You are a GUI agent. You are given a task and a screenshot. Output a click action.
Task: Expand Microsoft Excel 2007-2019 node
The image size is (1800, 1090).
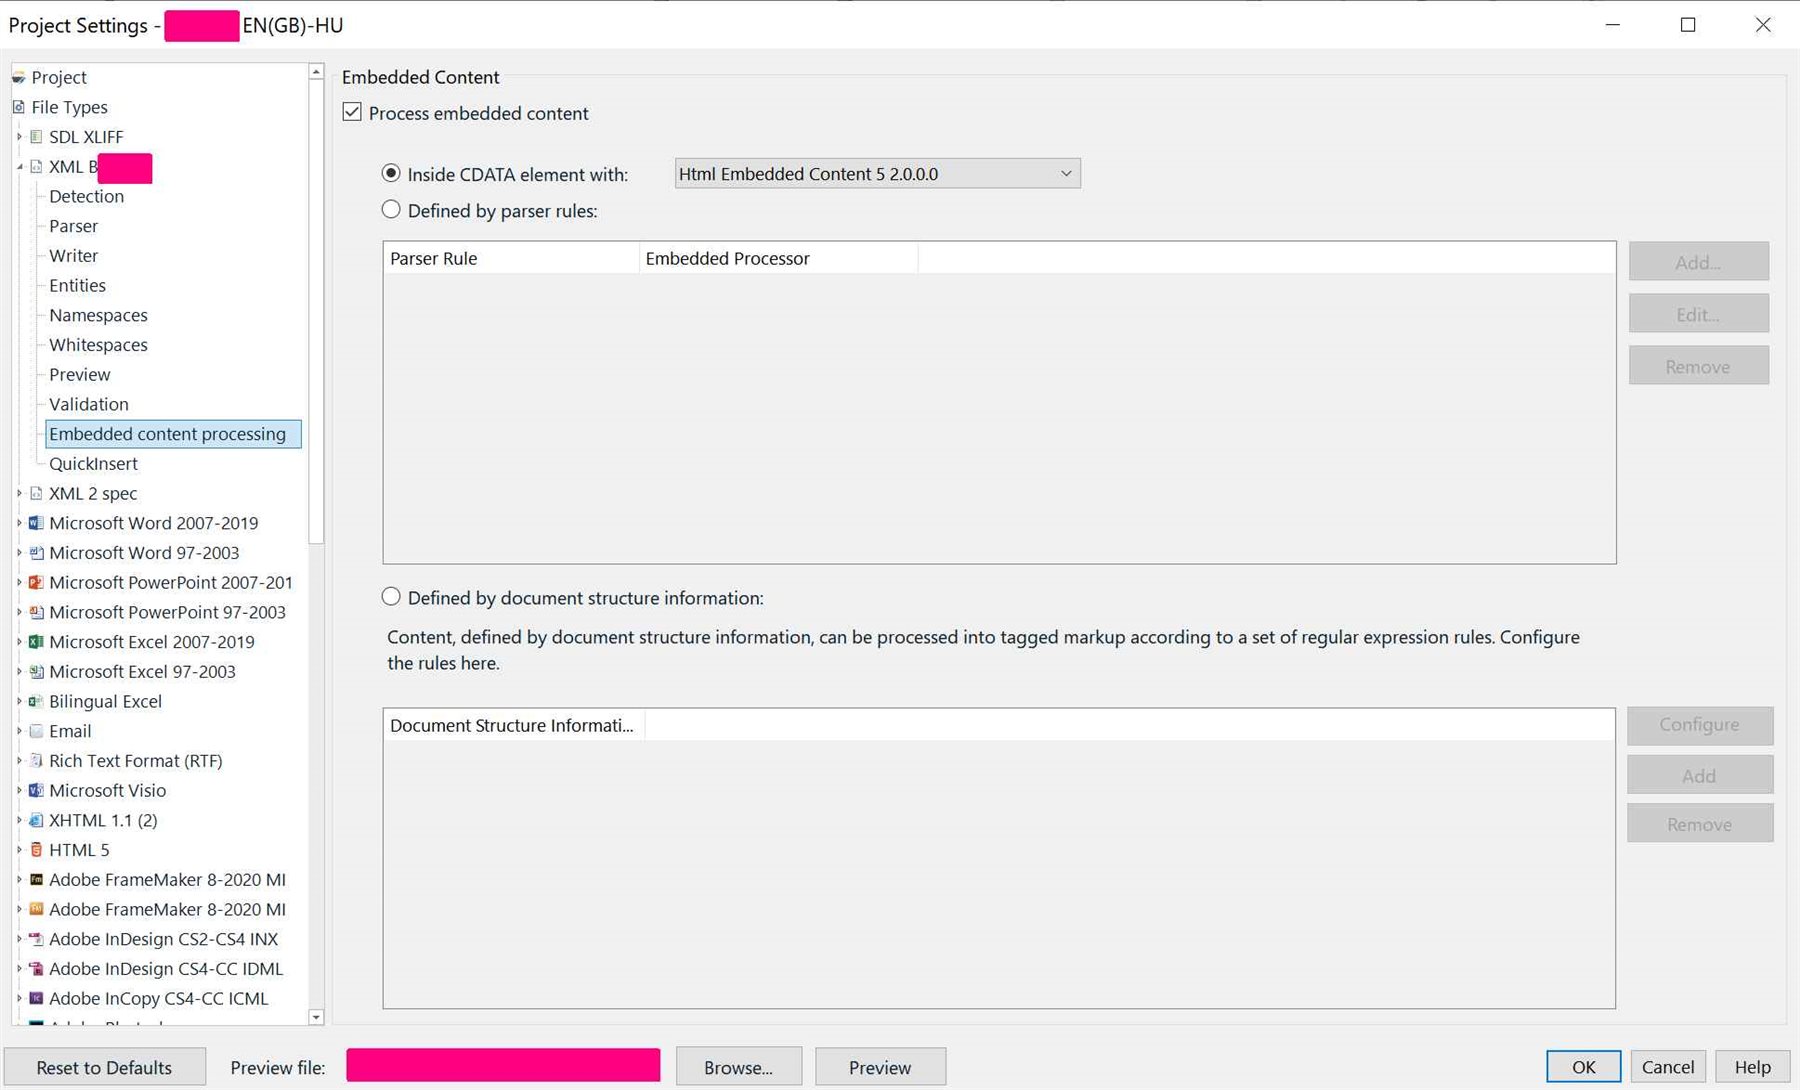pos(19,642)
